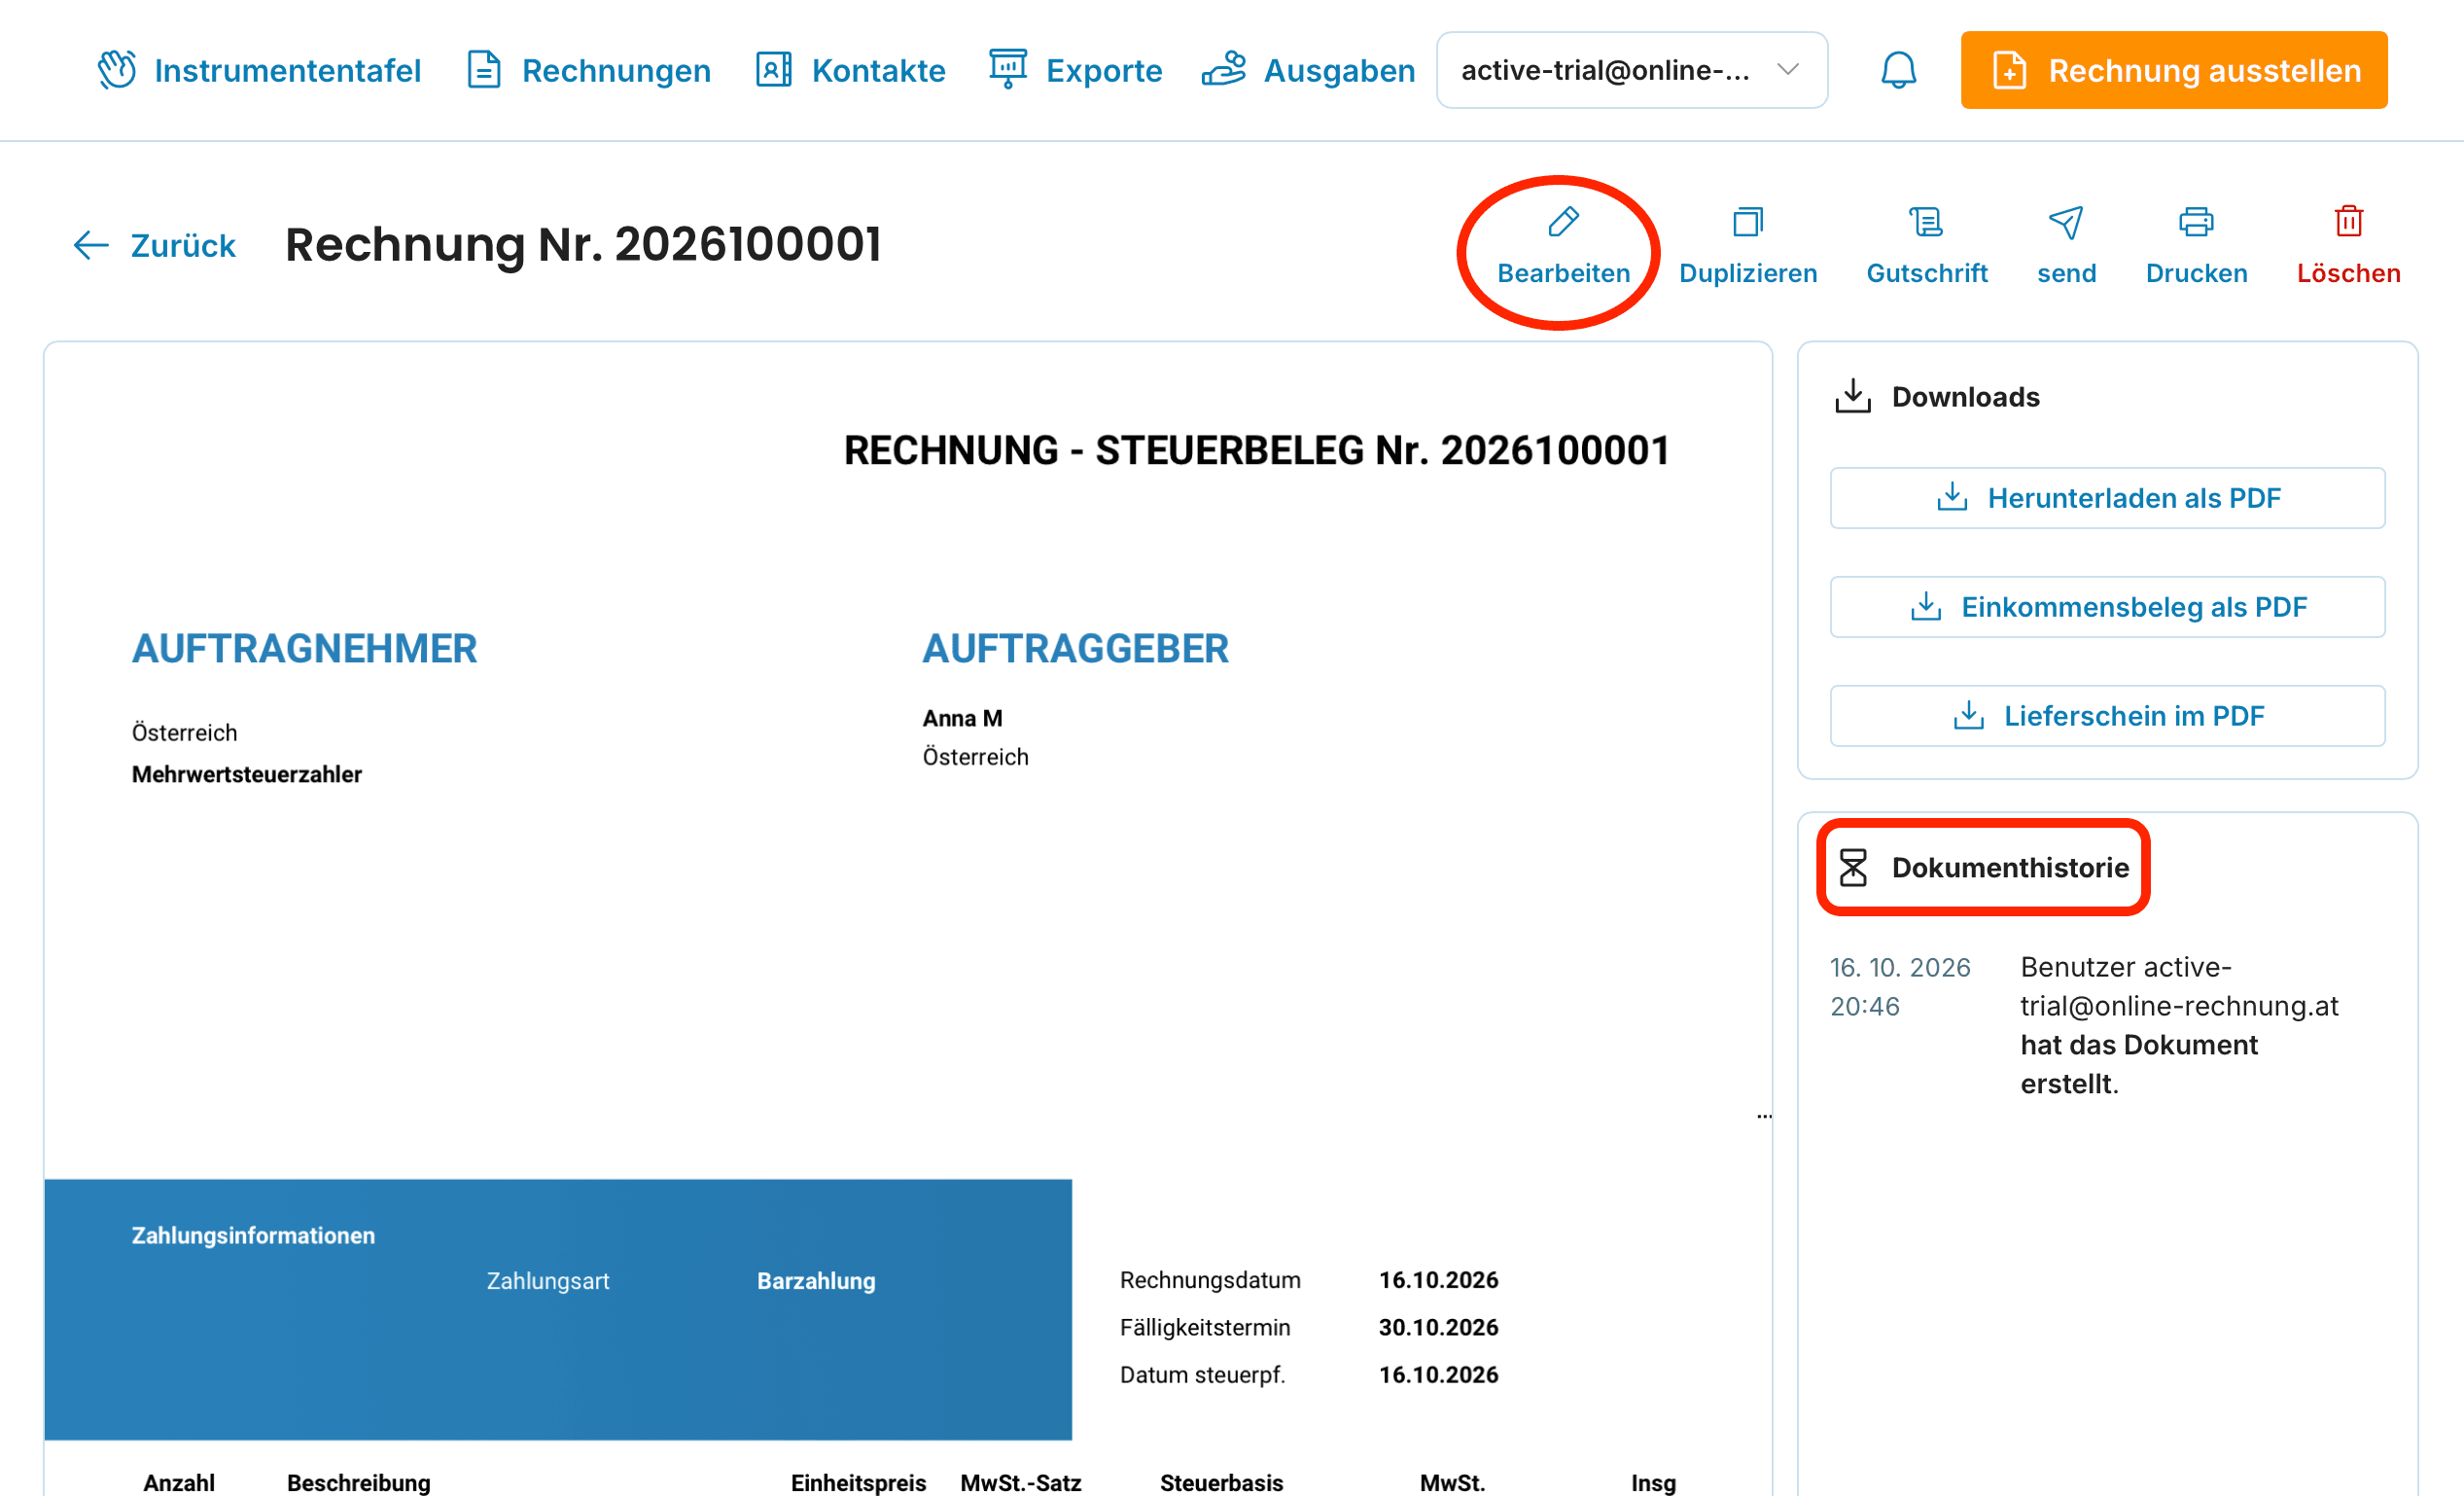Click the heading 'Rechnung Nr. 2026100001'
This screenshot has height=1496, width=2464.
coord(583,245)
